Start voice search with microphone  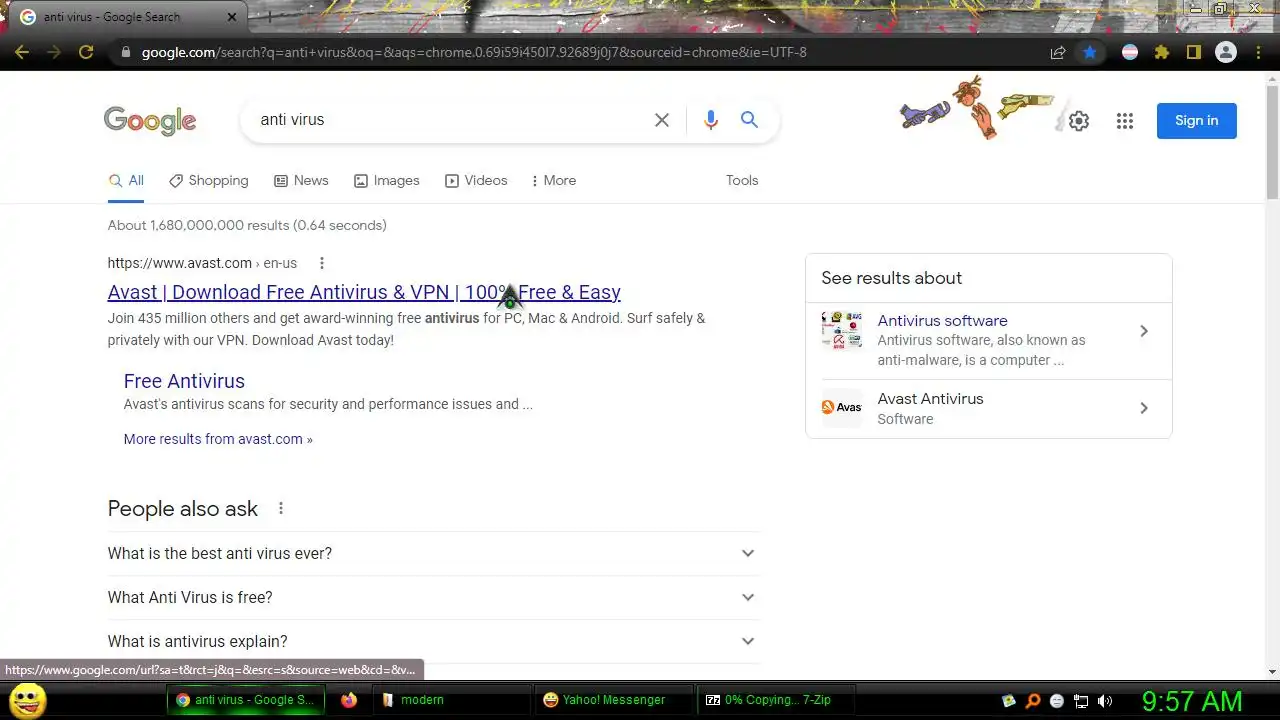[x=711, y=120]
